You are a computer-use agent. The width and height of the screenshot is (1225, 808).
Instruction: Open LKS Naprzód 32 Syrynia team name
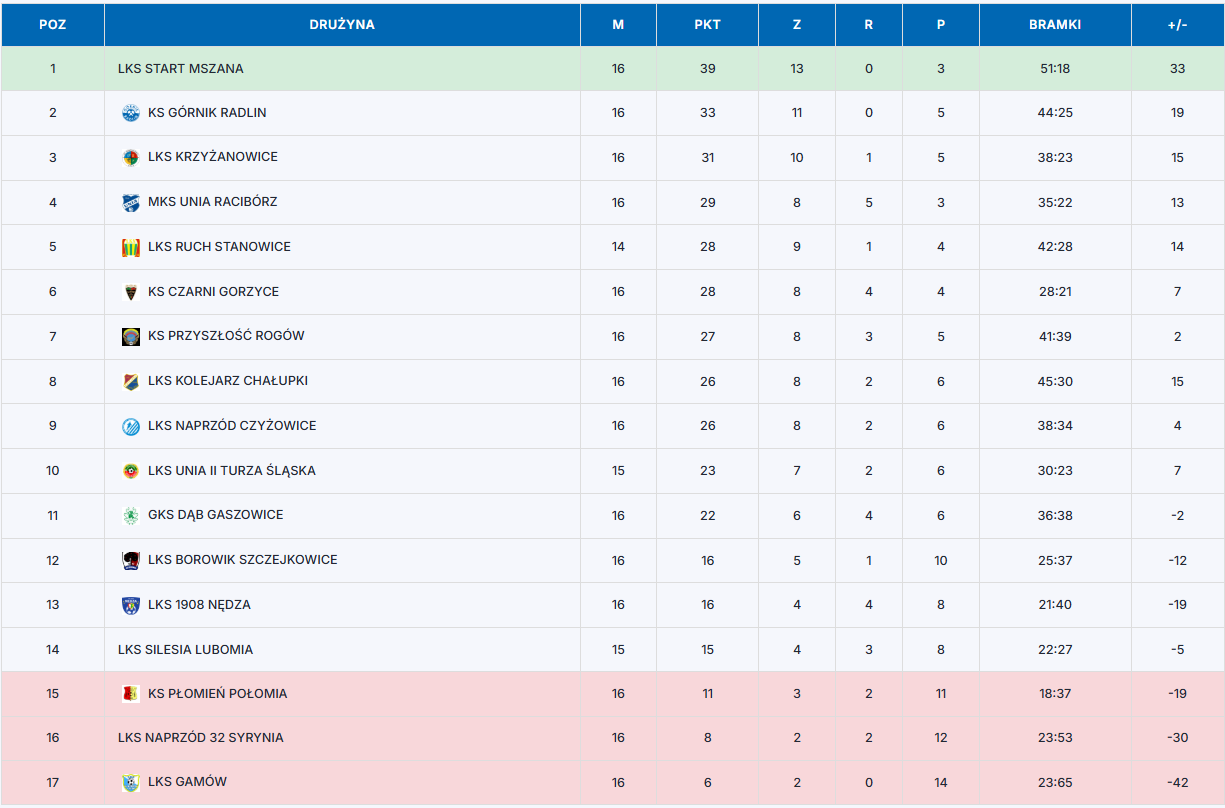coord(200,738)
